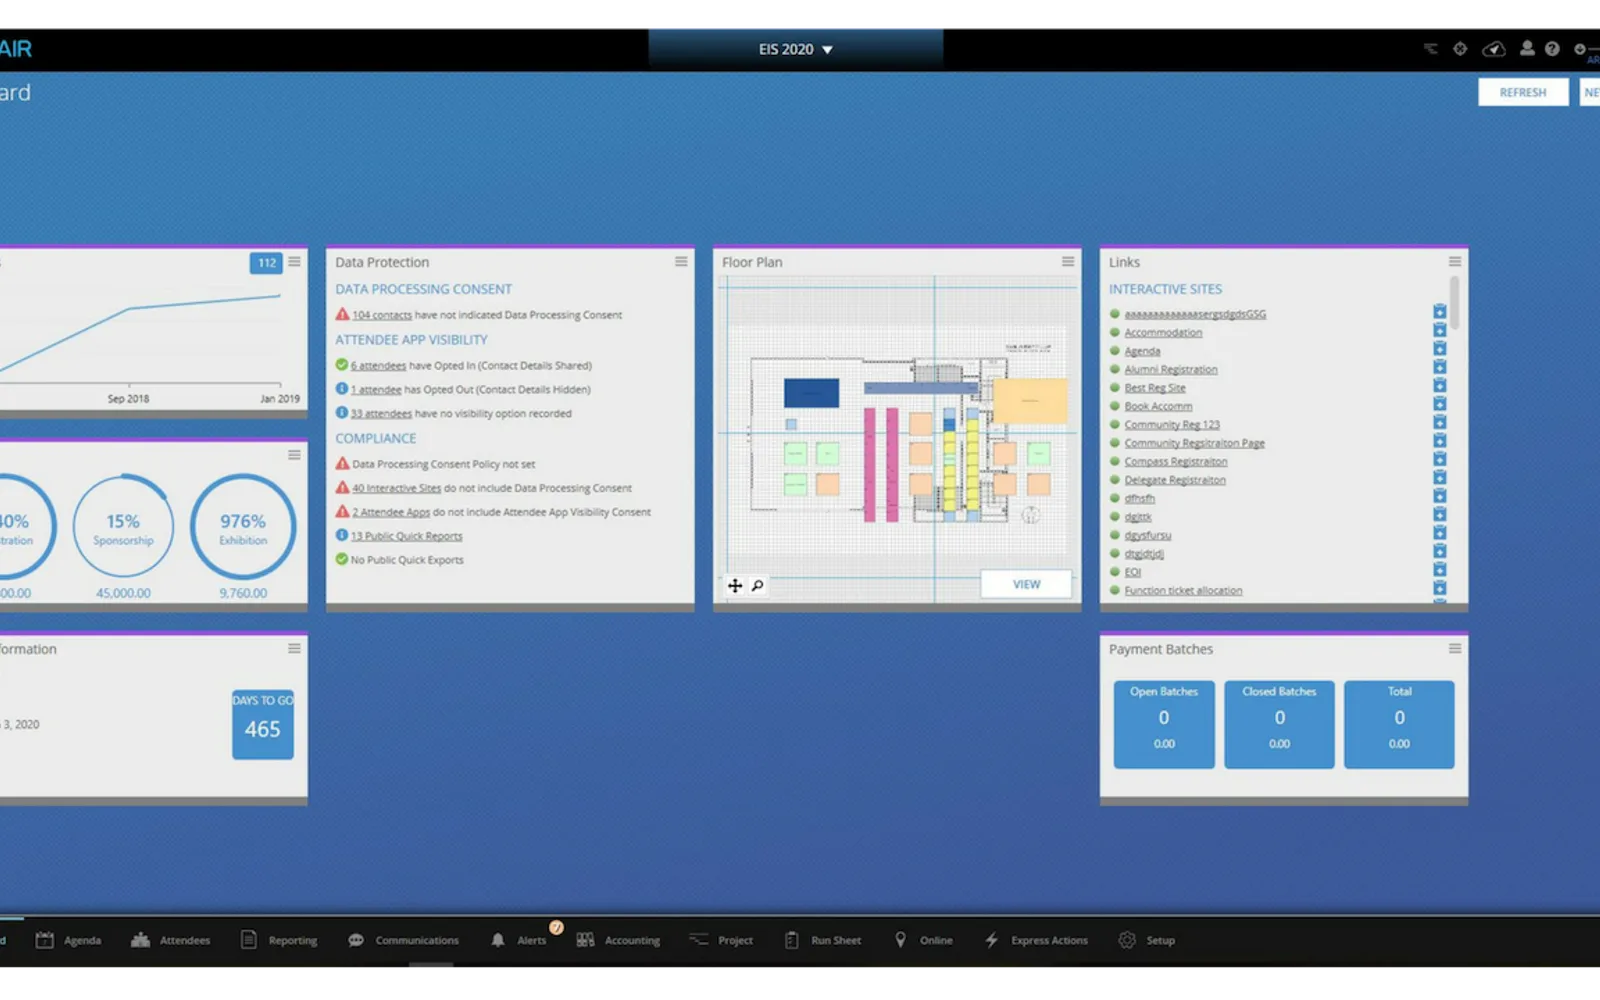Open the menu icon of the circular percentage gauges widget
Screen dimensions: 1600x1000
(294, 455)
